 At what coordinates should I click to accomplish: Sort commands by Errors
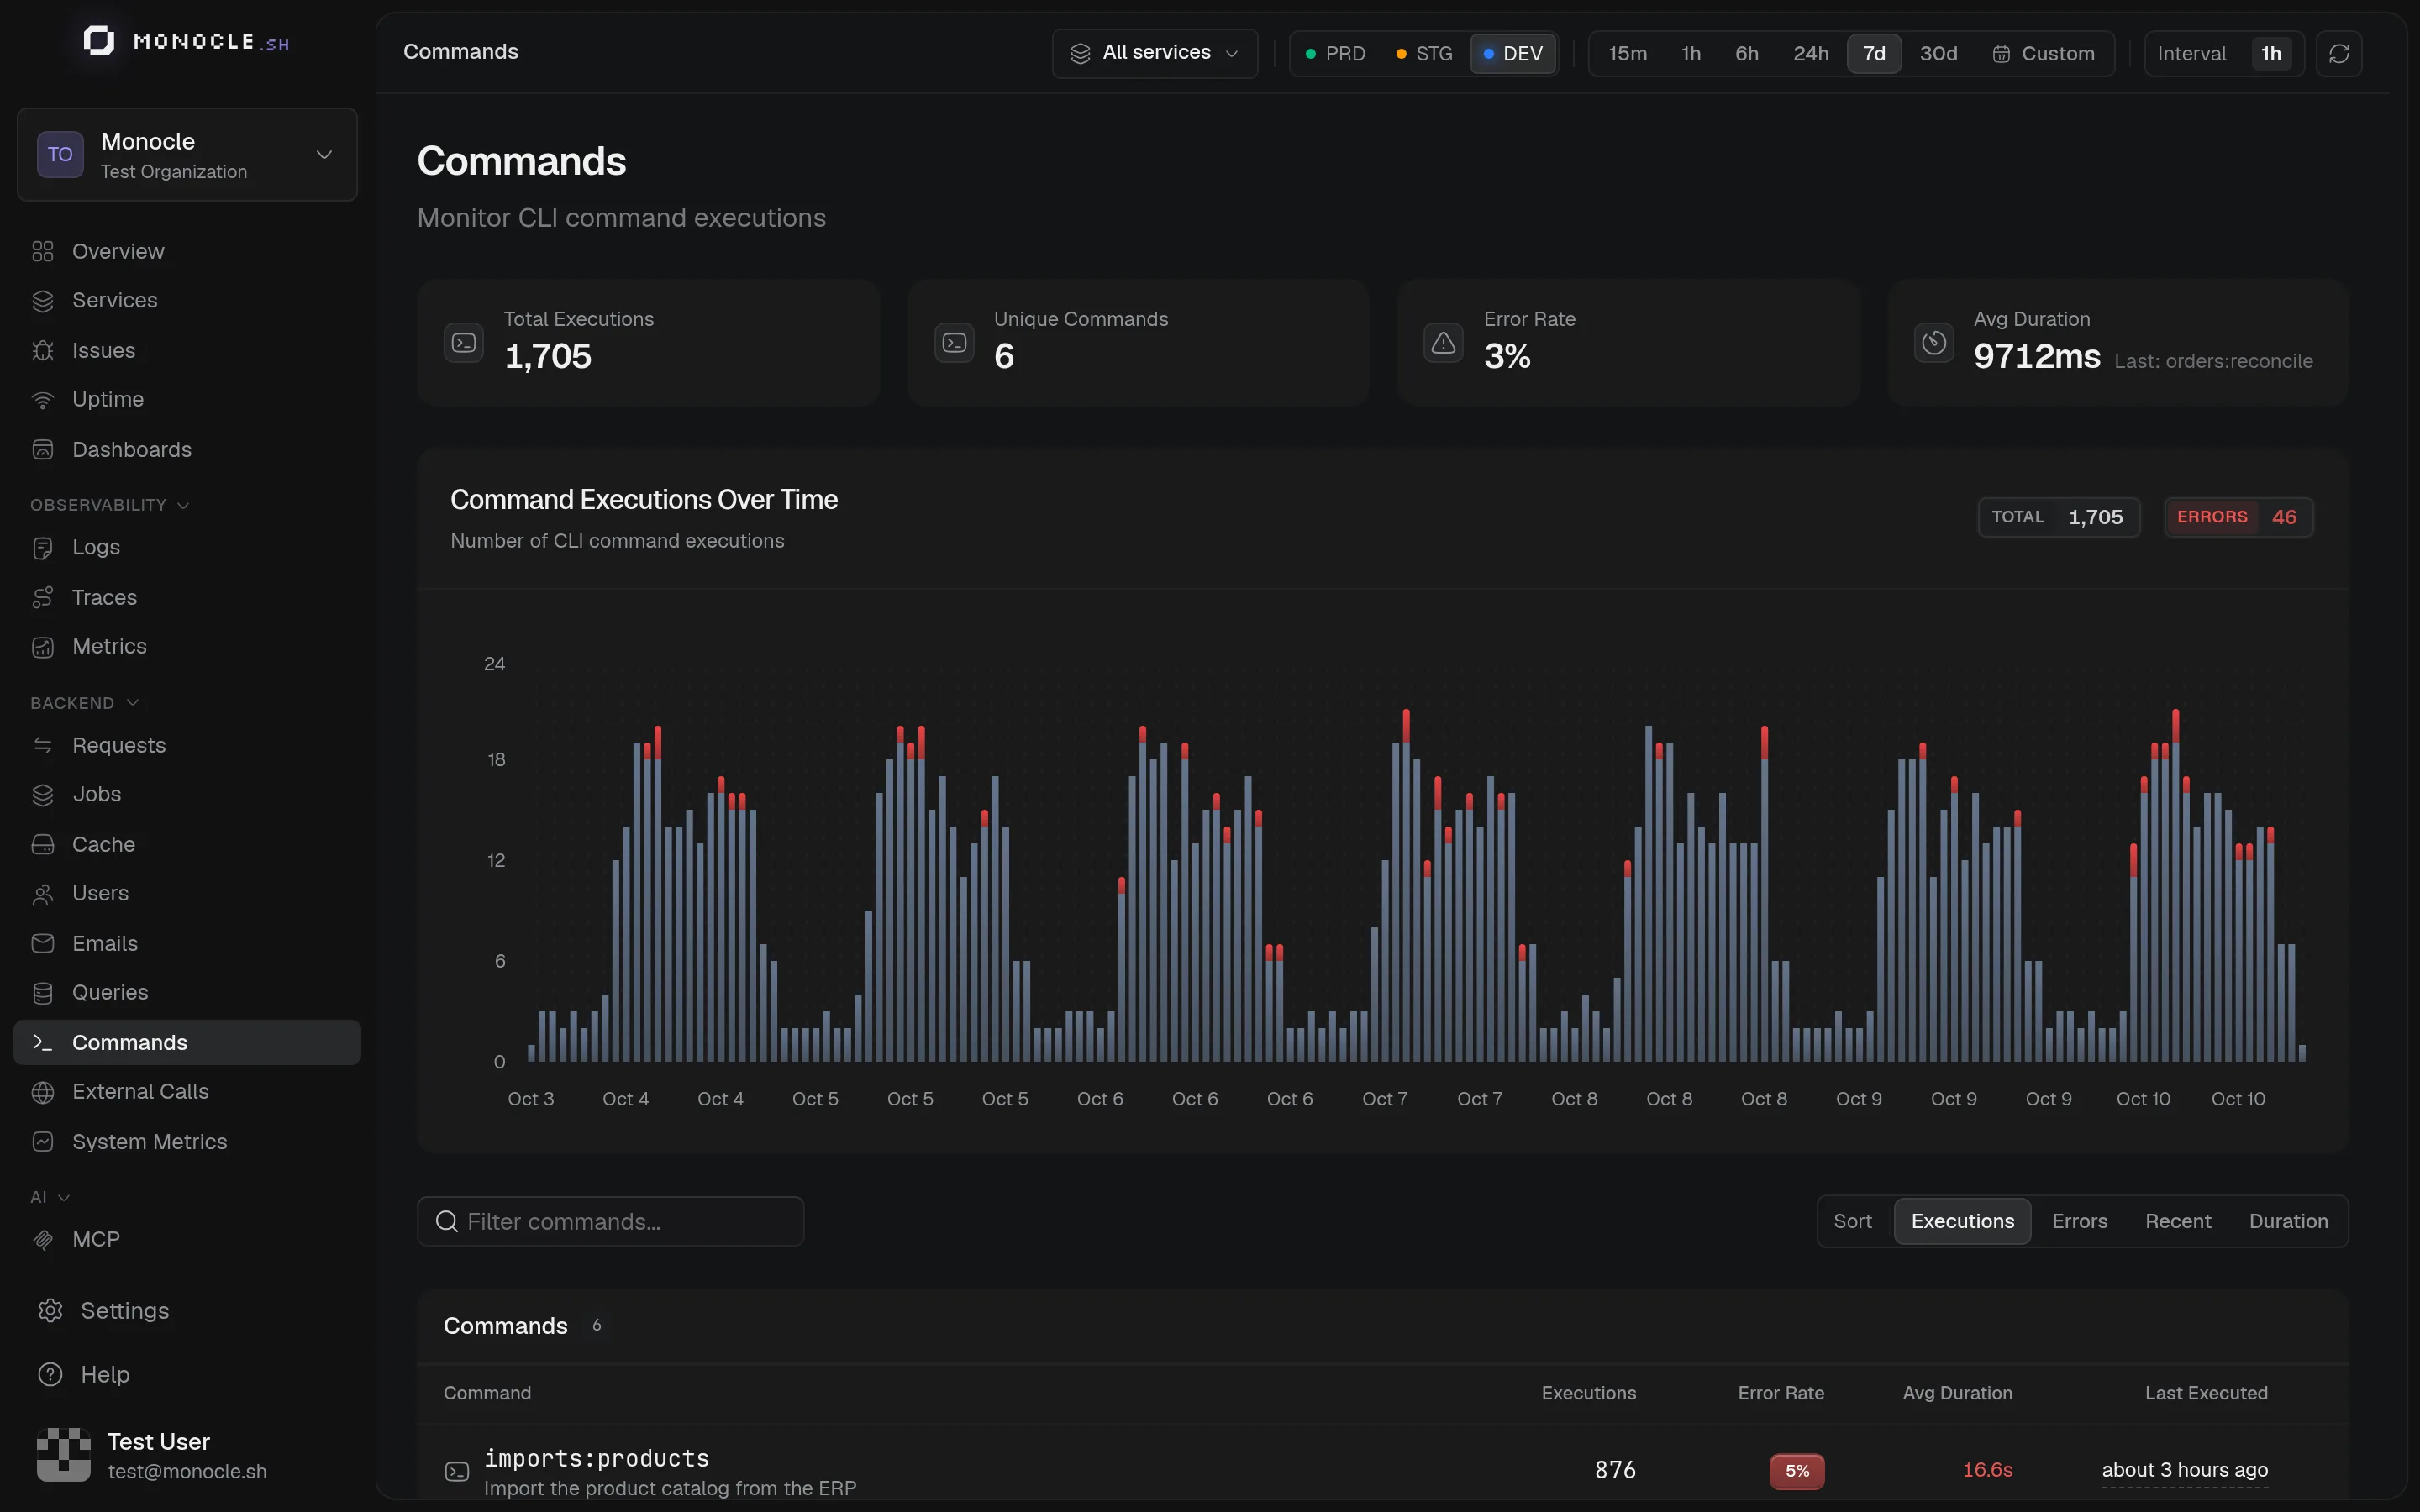[2079, 1221]
